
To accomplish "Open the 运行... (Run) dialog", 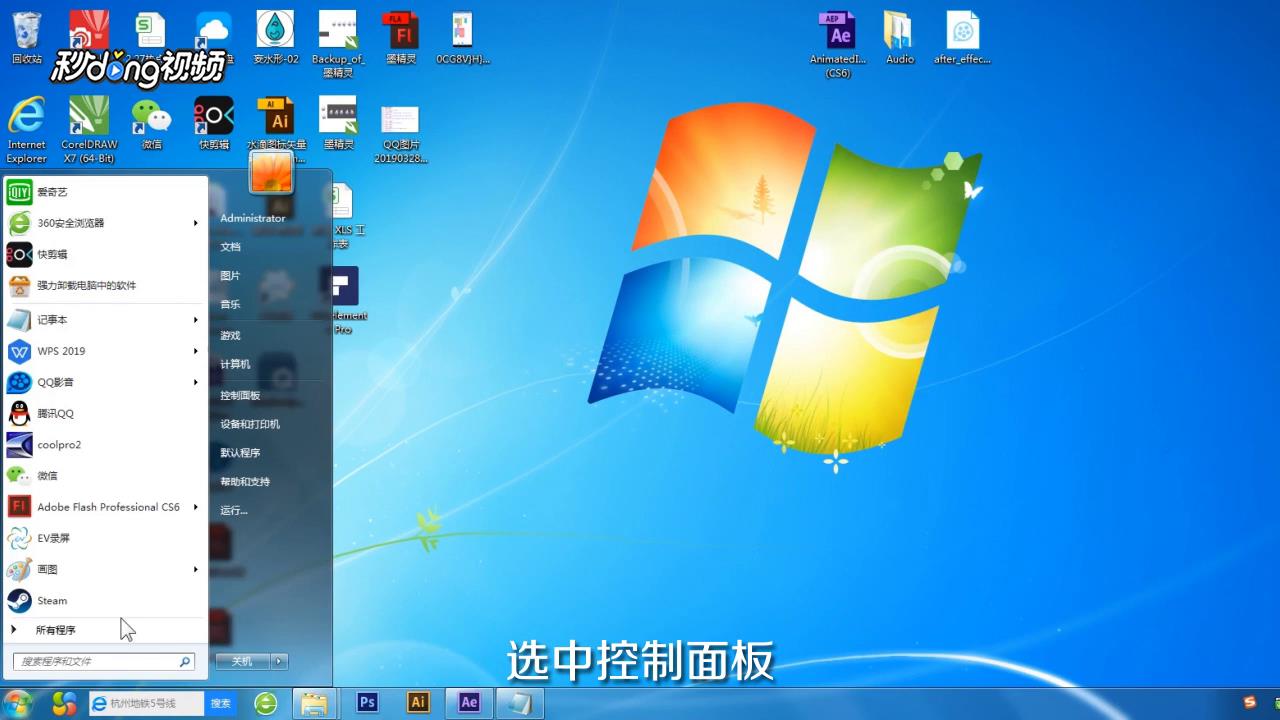I will tap(234, 511).
